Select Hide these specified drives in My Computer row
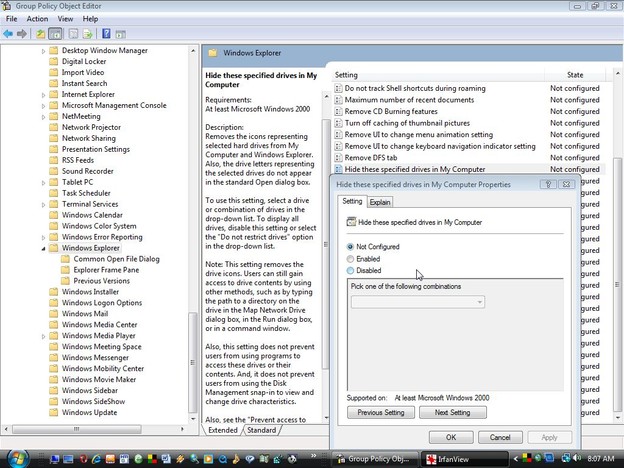The height and width of the screenshot is (468, 624). point(468,169)
